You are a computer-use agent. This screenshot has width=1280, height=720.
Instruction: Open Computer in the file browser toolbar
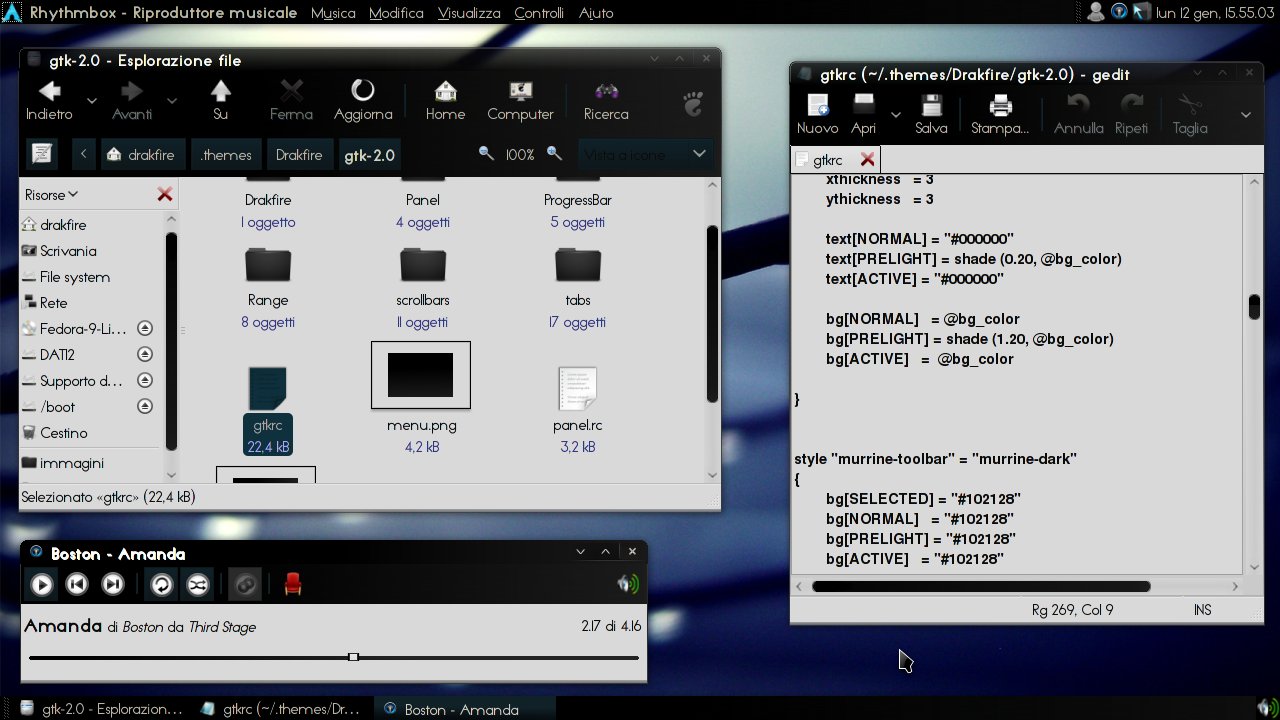(x=520, y=101)
